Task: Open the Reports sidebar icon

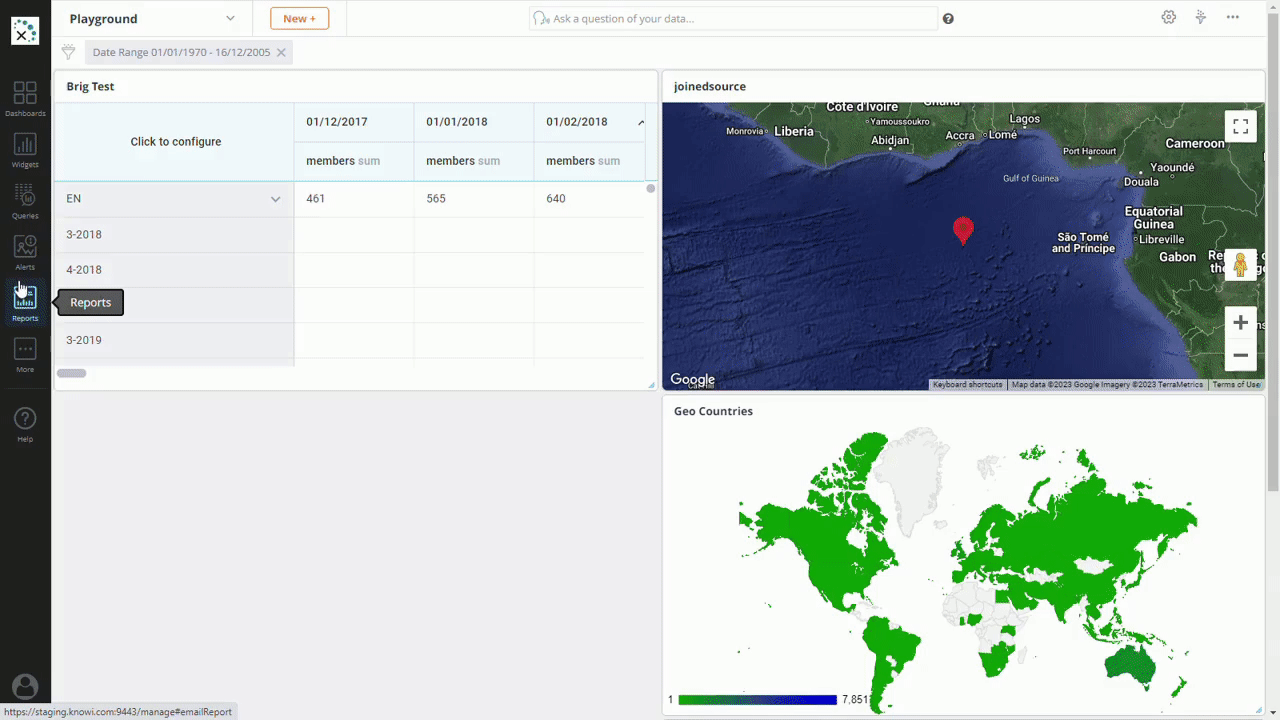Action: pyautogui.click(x=25, y=302)
